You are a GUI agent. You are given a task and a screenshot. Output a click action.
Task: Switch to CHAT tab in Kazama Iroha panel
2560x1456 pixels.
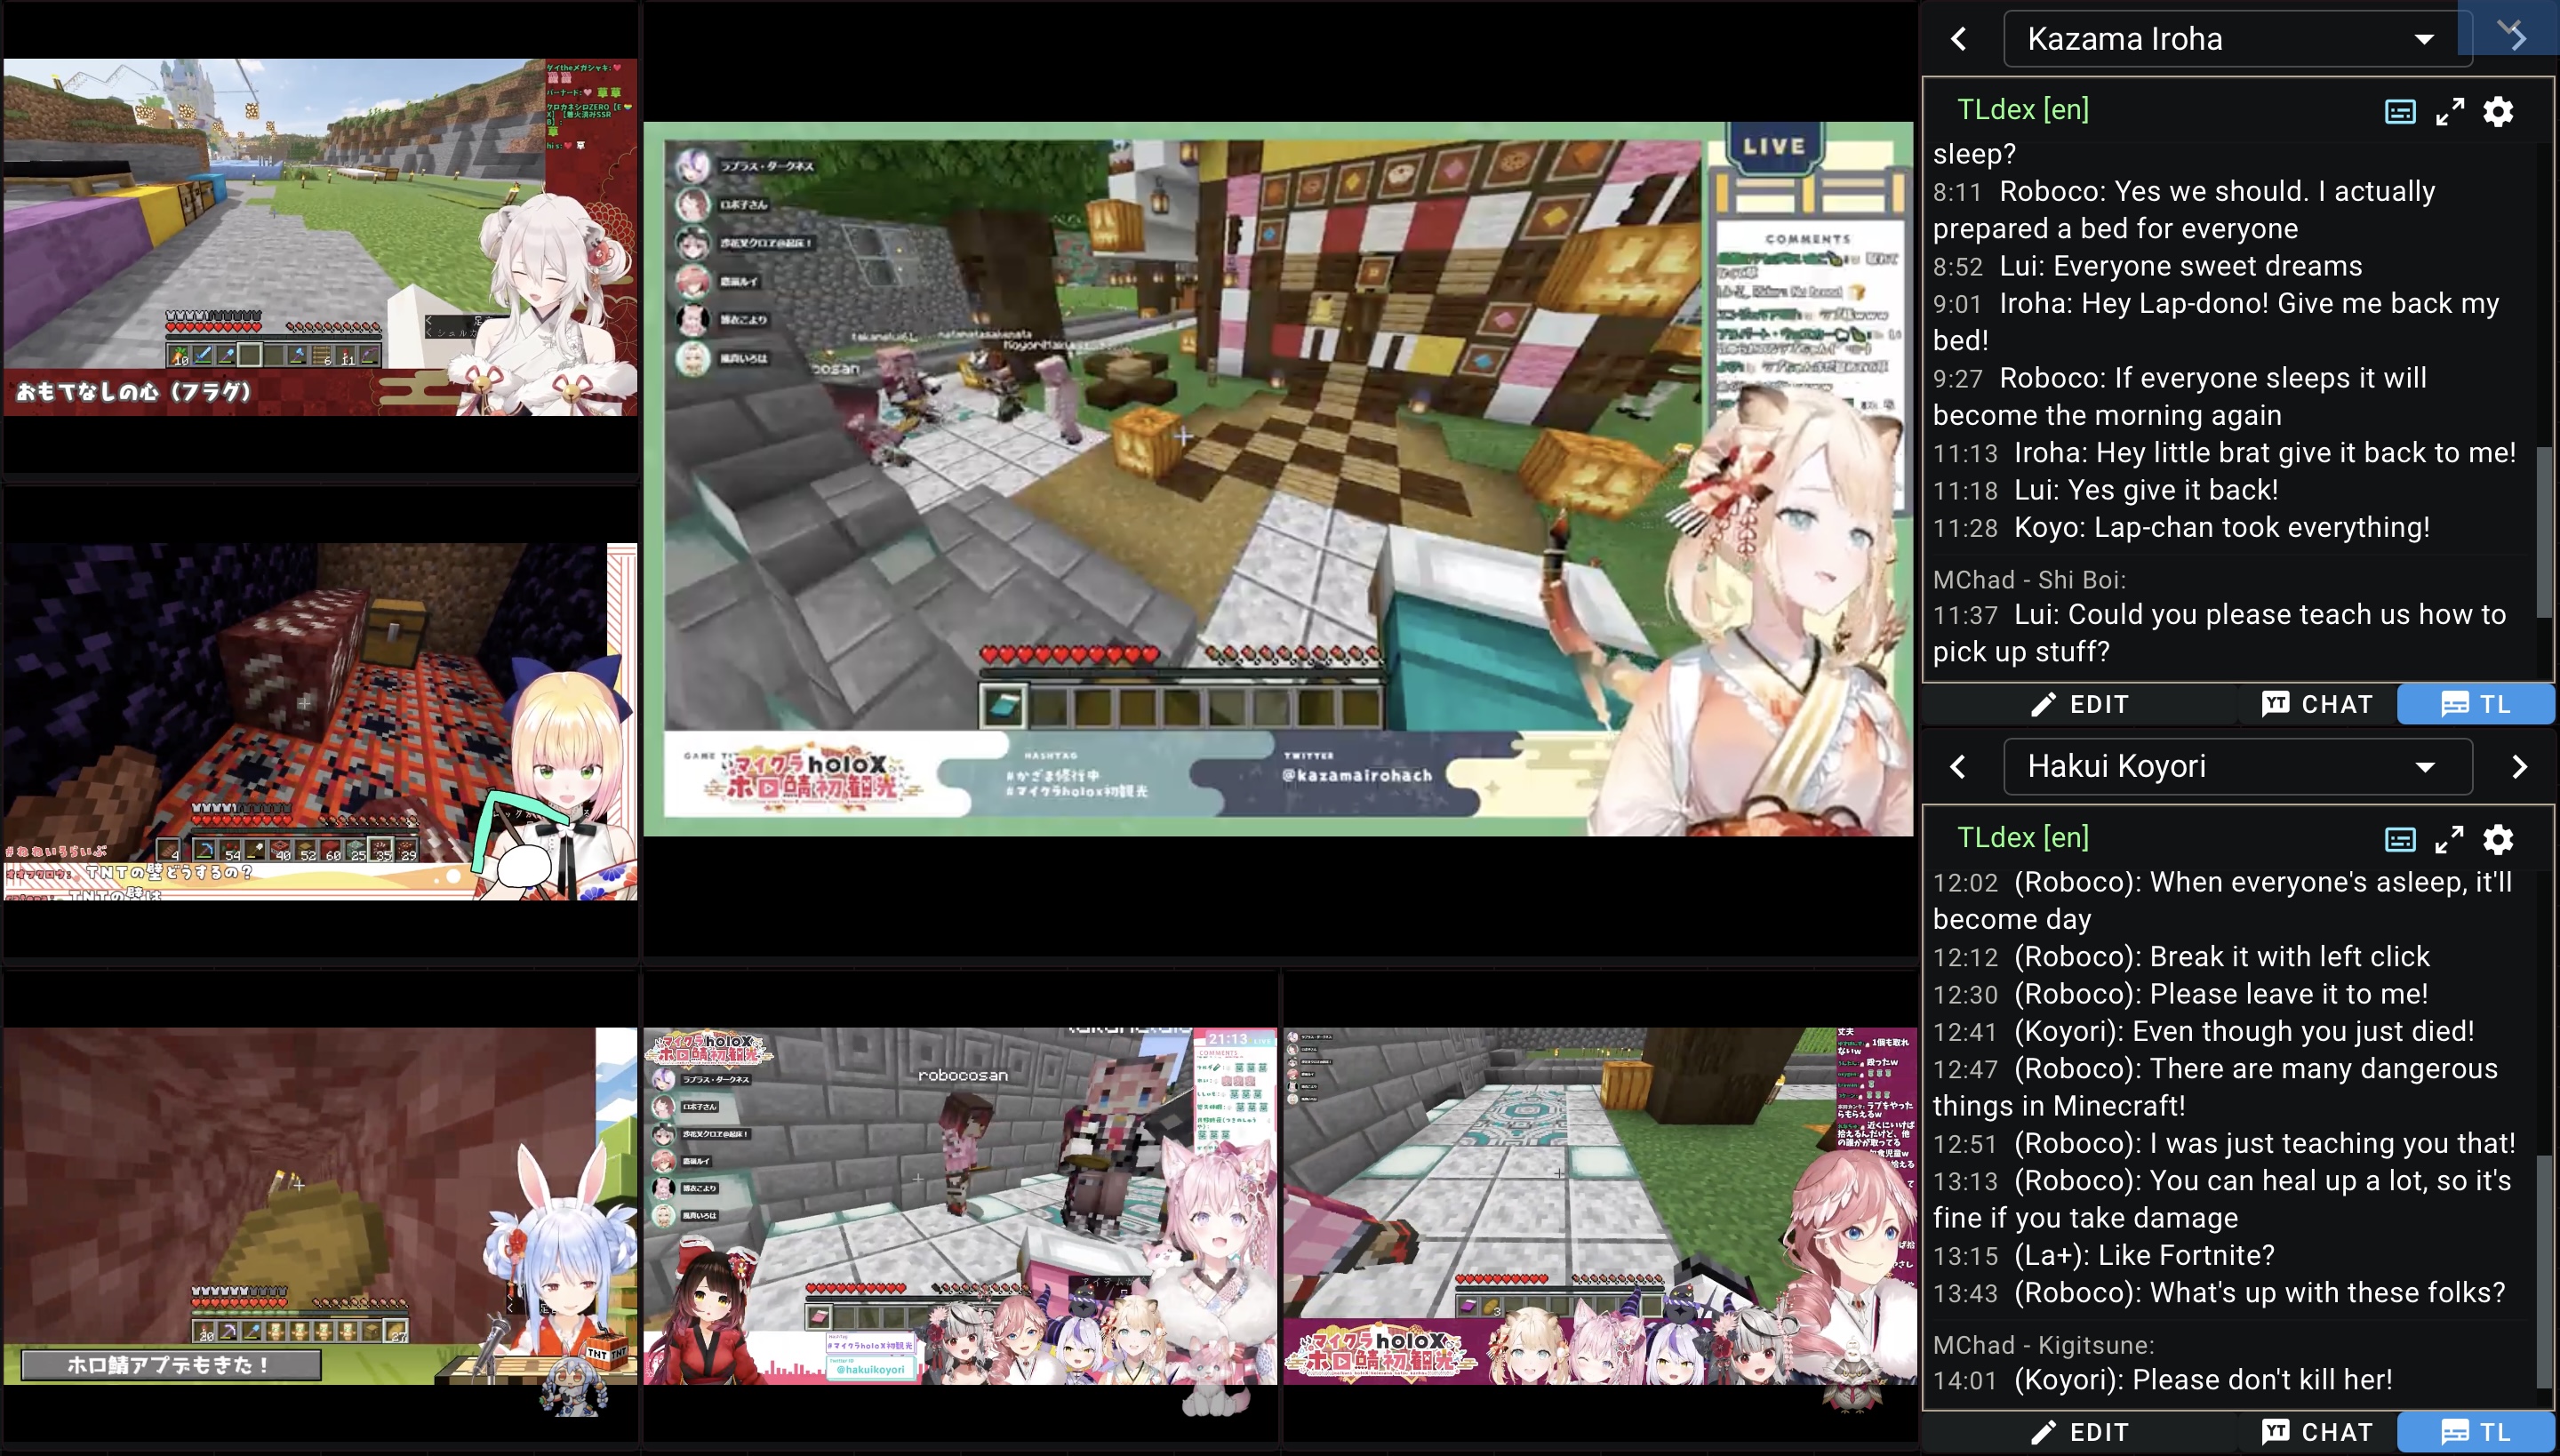pyautogui.click(x=2317, y=704)
